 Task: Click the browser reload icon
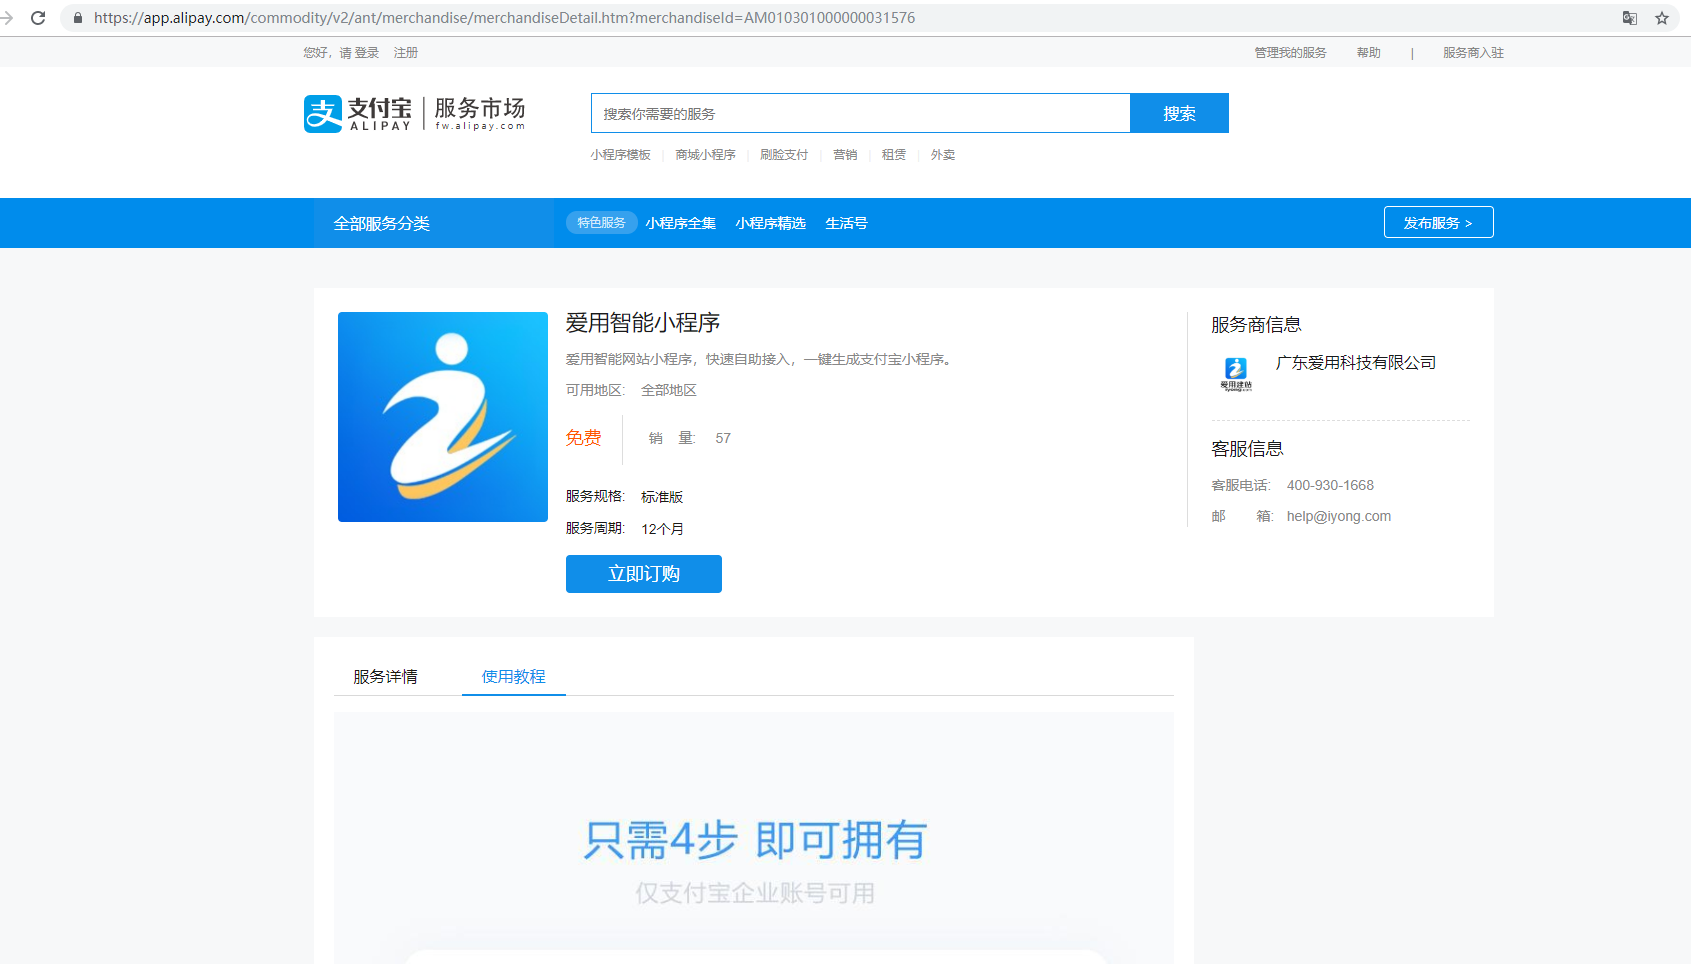[x=38, y=17]
